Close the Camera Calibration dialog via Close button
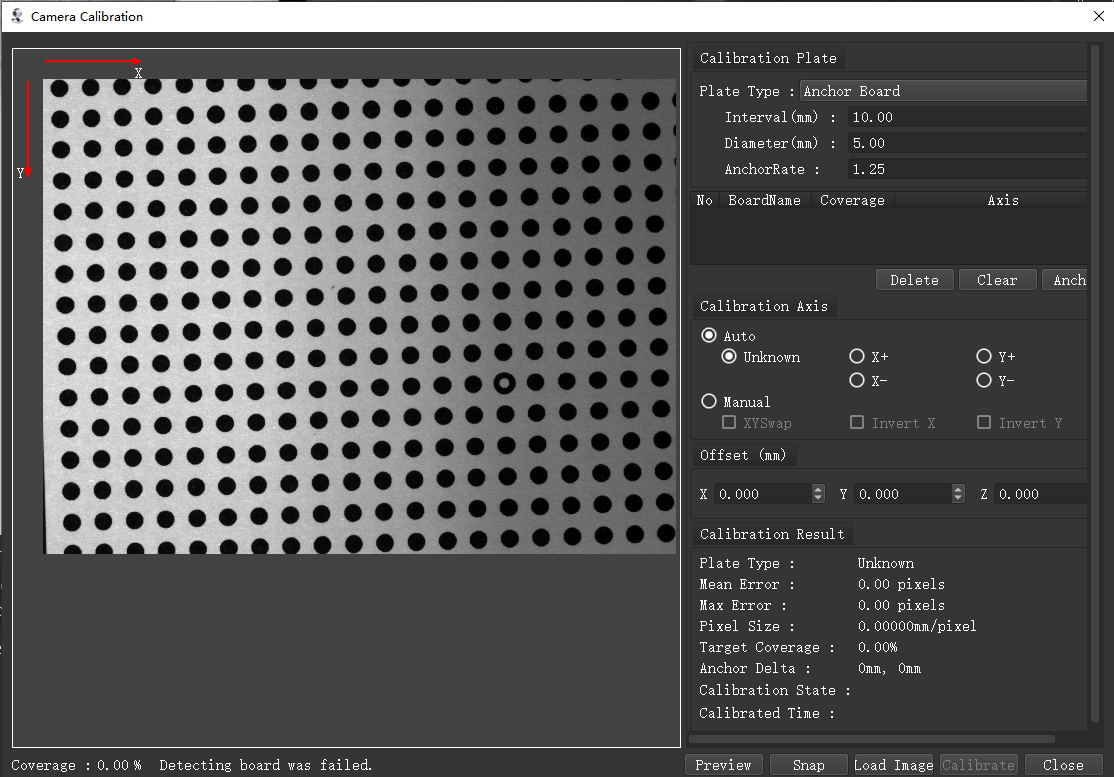This screenshot has height=777, width=1114. click(1062, 765)
